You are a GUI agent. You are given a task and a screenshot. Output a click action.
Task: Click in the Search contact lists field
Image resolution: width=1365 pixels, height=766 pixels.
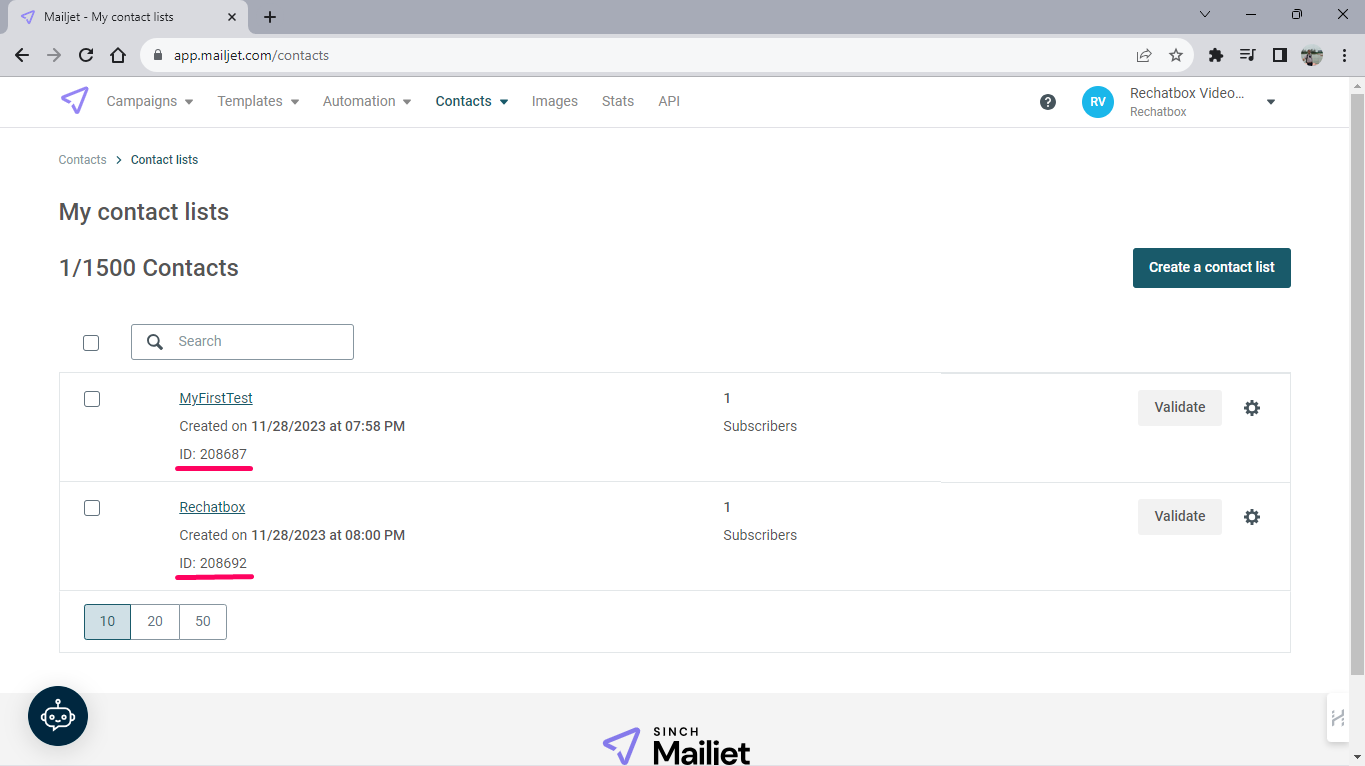pos(242,342)
